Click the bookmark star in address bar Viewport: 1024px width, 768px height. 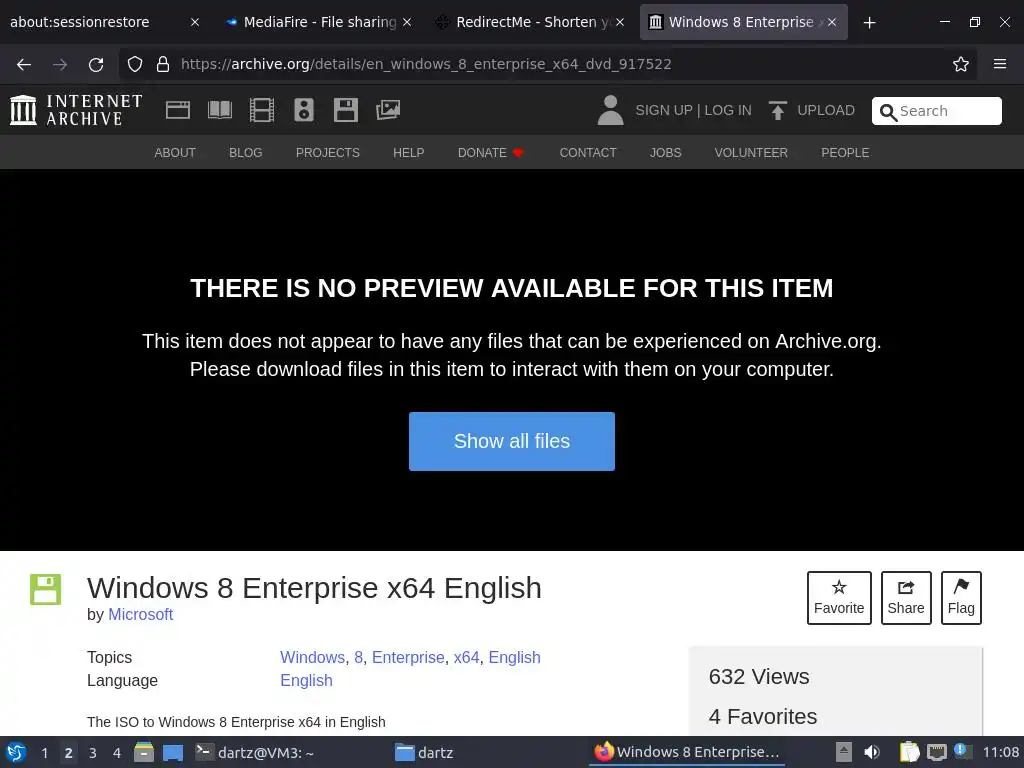click(961, 64)
